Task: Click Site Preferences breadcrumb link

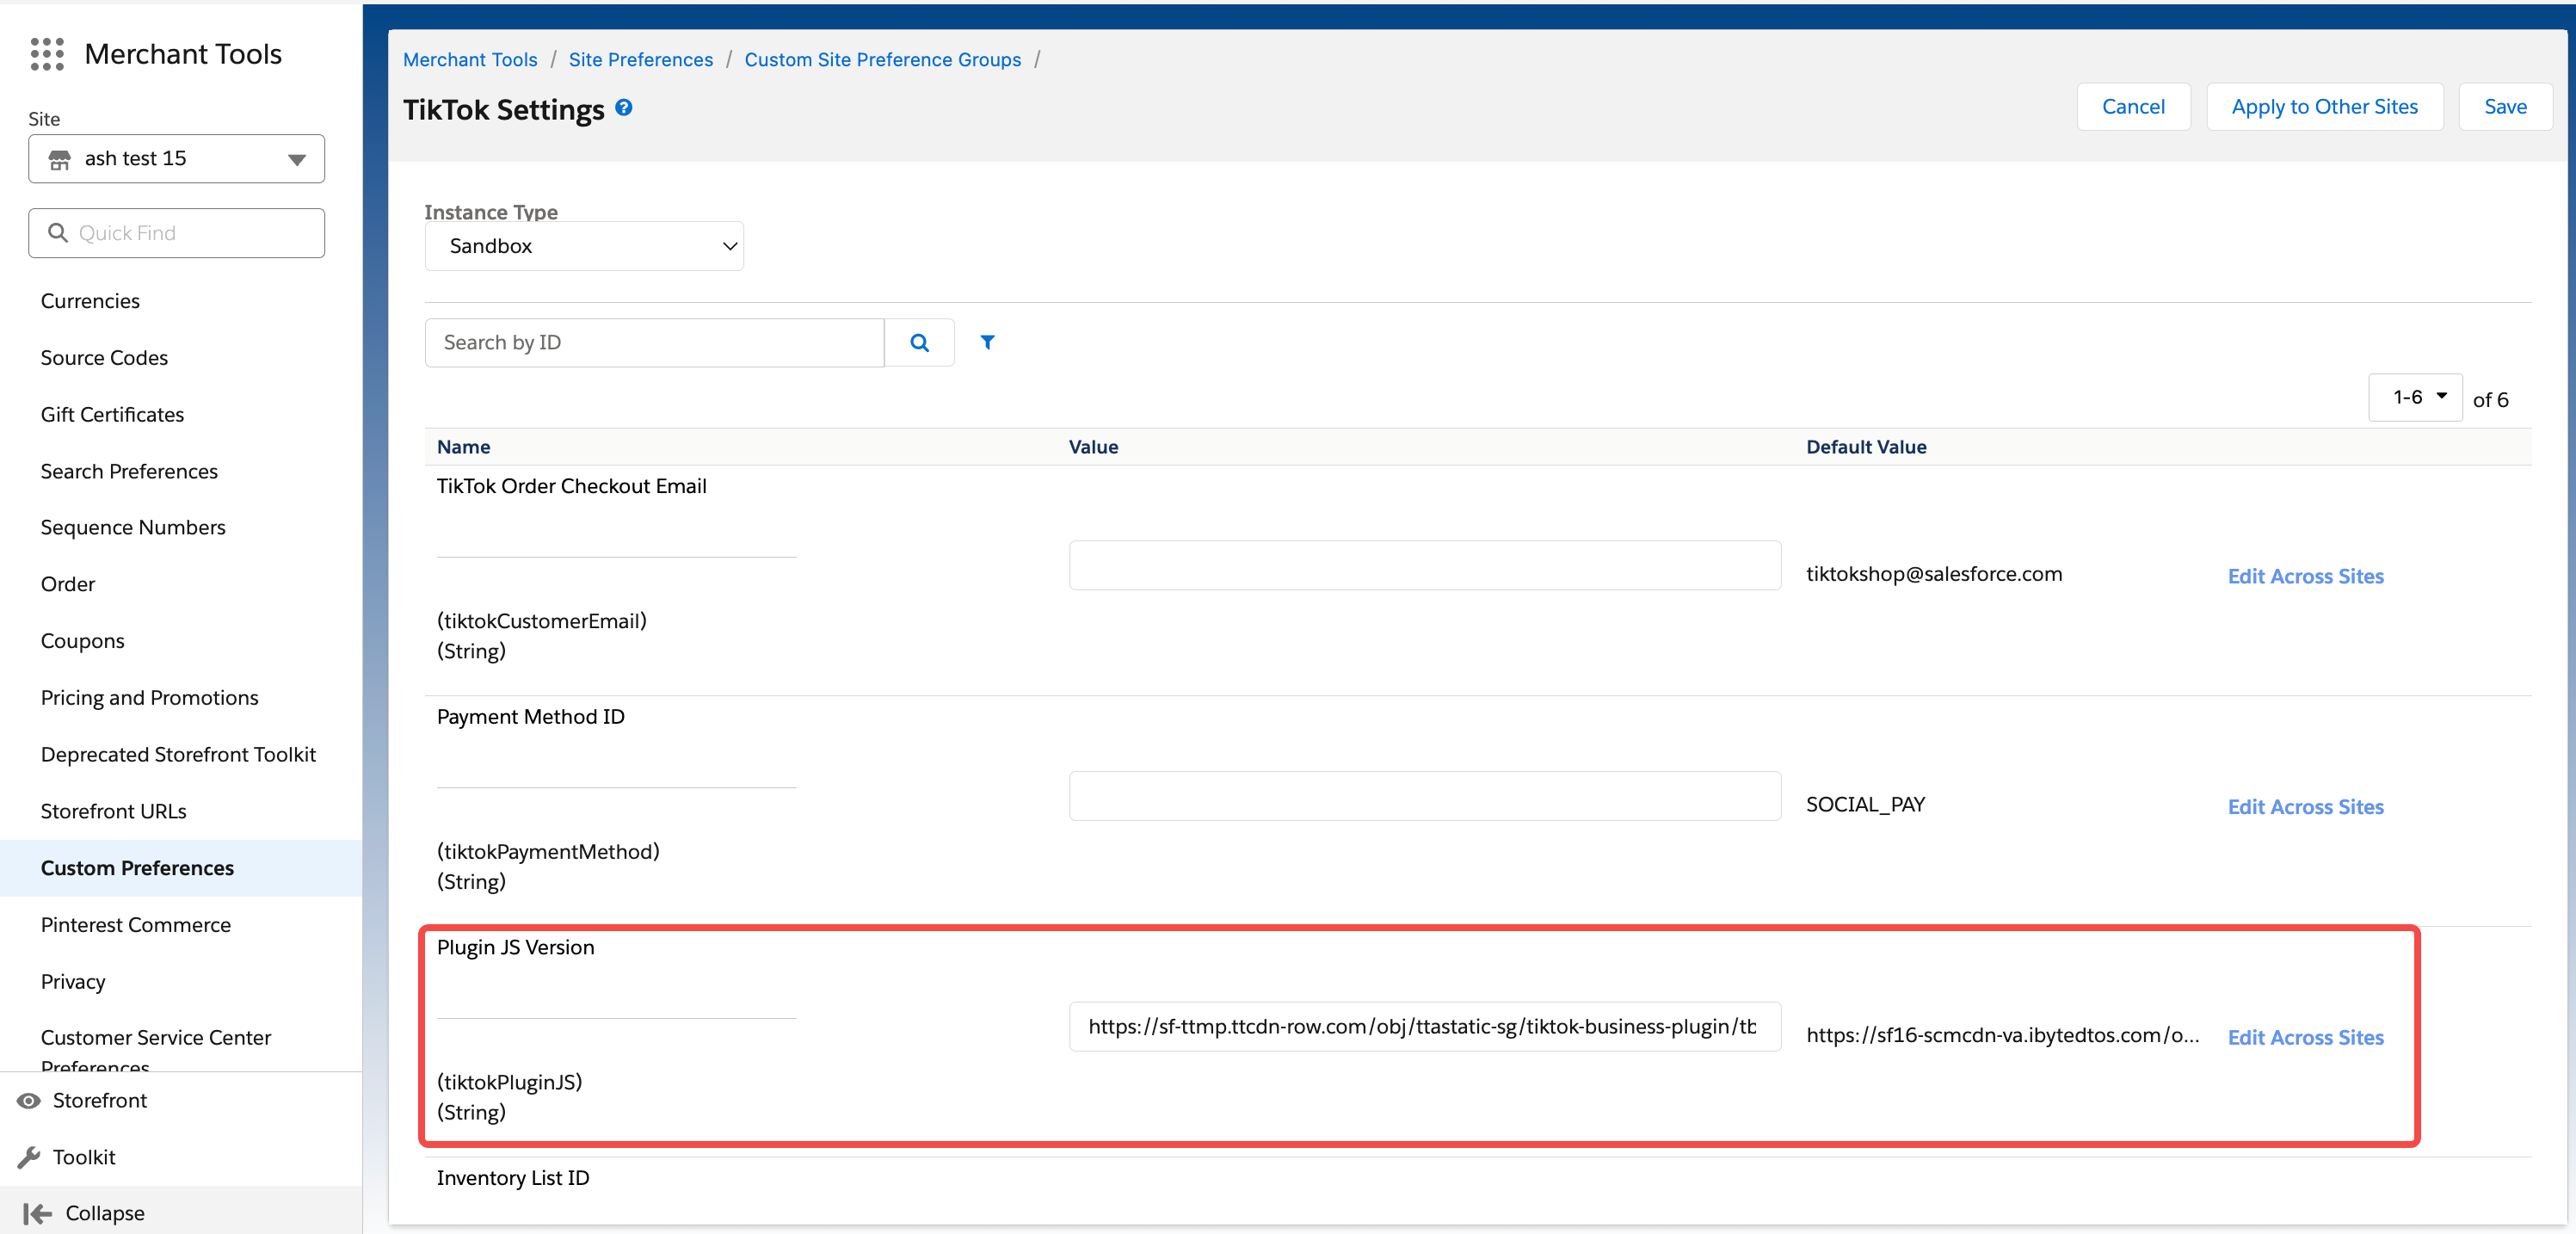Action: 640,60
